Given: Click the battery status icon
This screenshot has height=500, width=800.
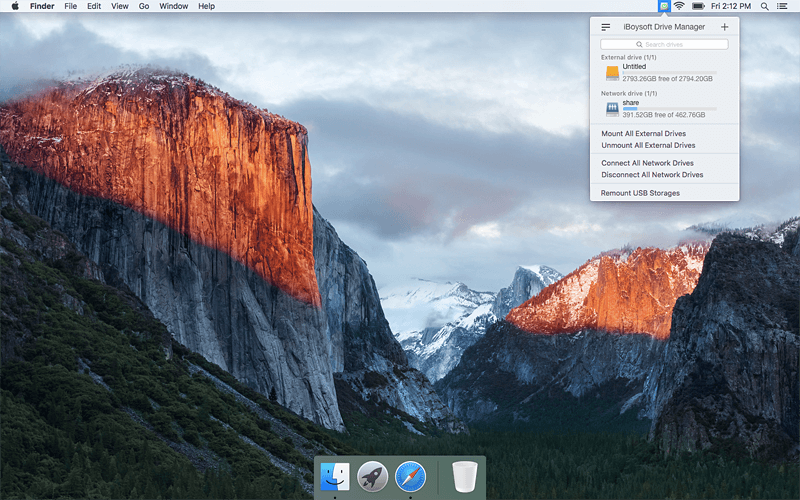Looking at the screenshot, I should click(698, 6).
